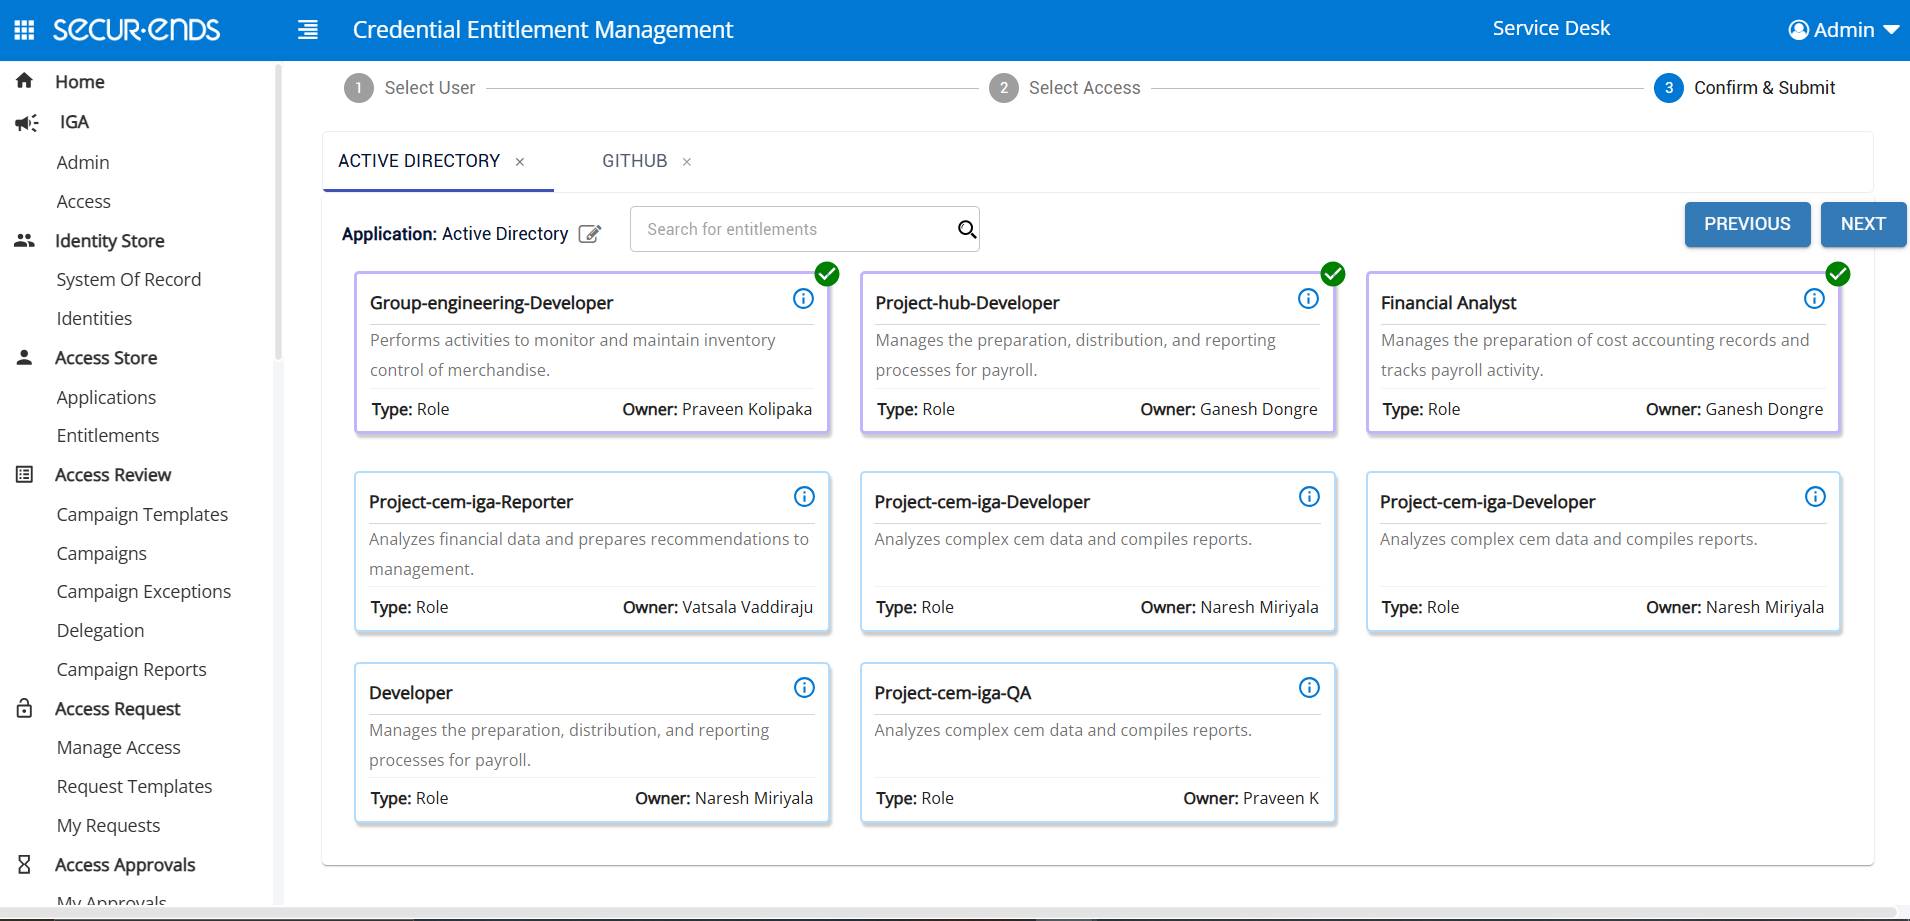1910x921 pixels.
Task: Click the PREVIOUS button
Action: point(1747,224)
